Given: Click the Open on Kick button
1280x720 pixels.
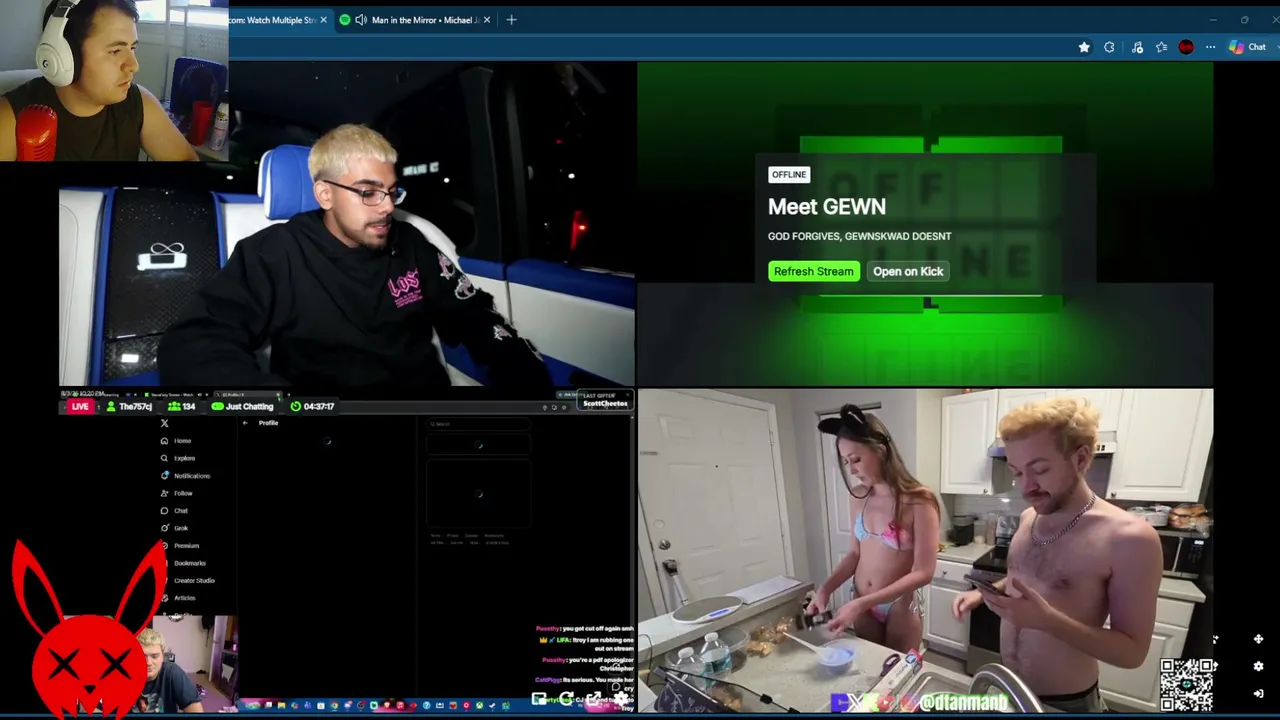Looking at the screenshot, I should [908, 271].
